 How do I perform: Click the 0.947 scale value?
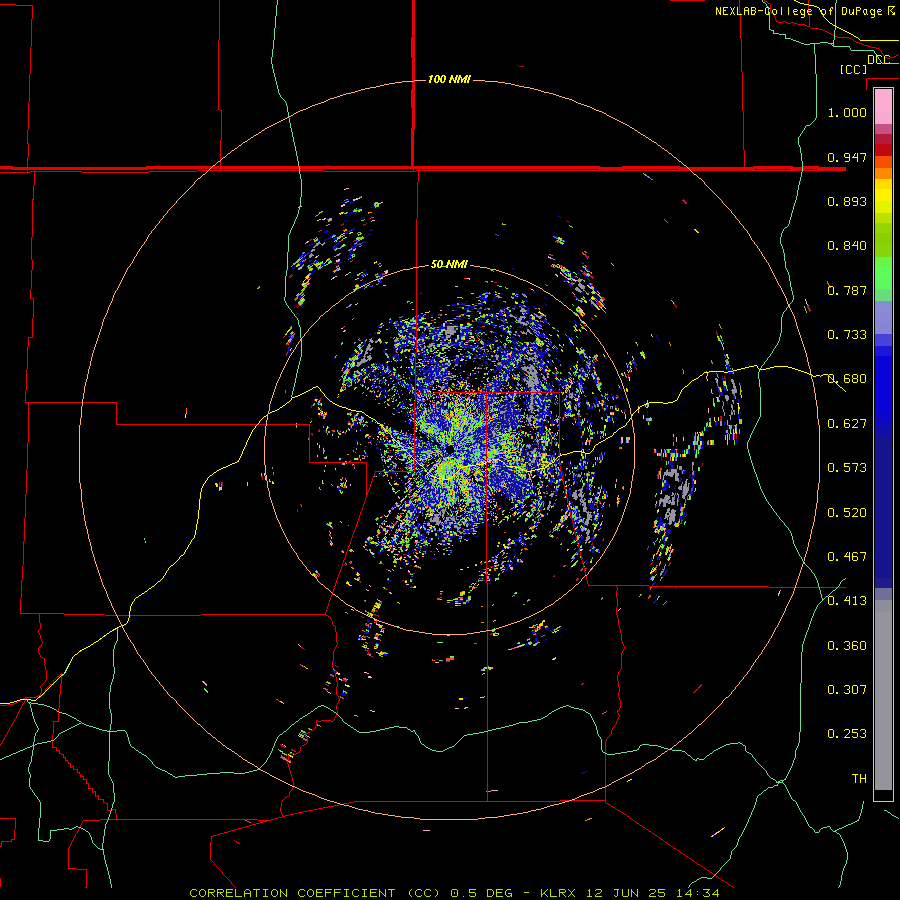847,157
